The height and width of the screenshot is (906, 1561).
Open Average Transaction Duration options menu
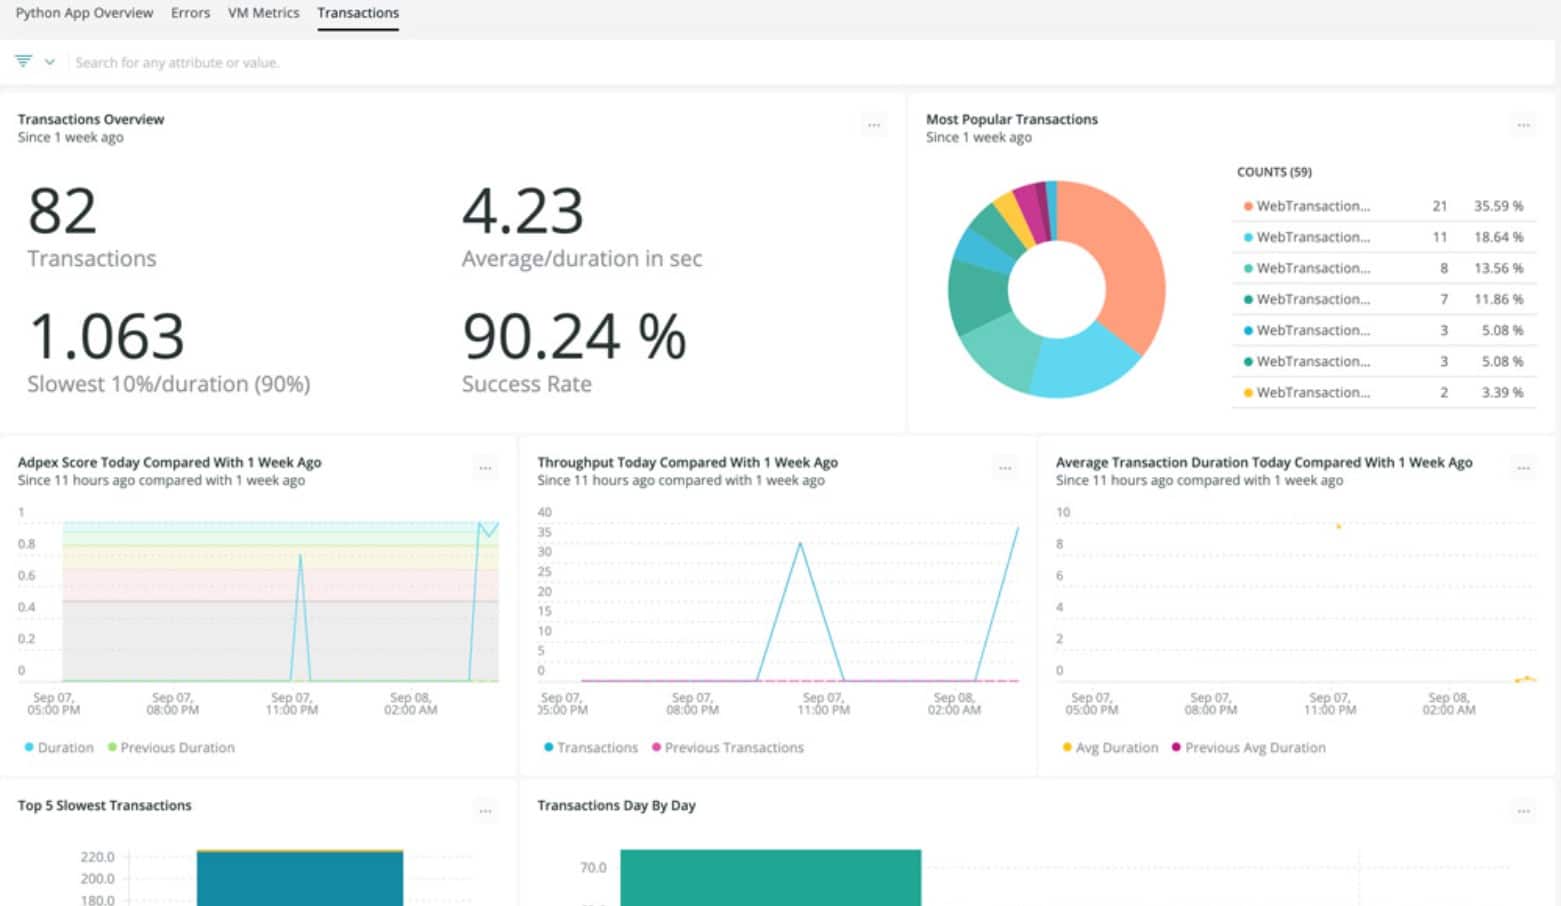click(x=1523, y=468)
